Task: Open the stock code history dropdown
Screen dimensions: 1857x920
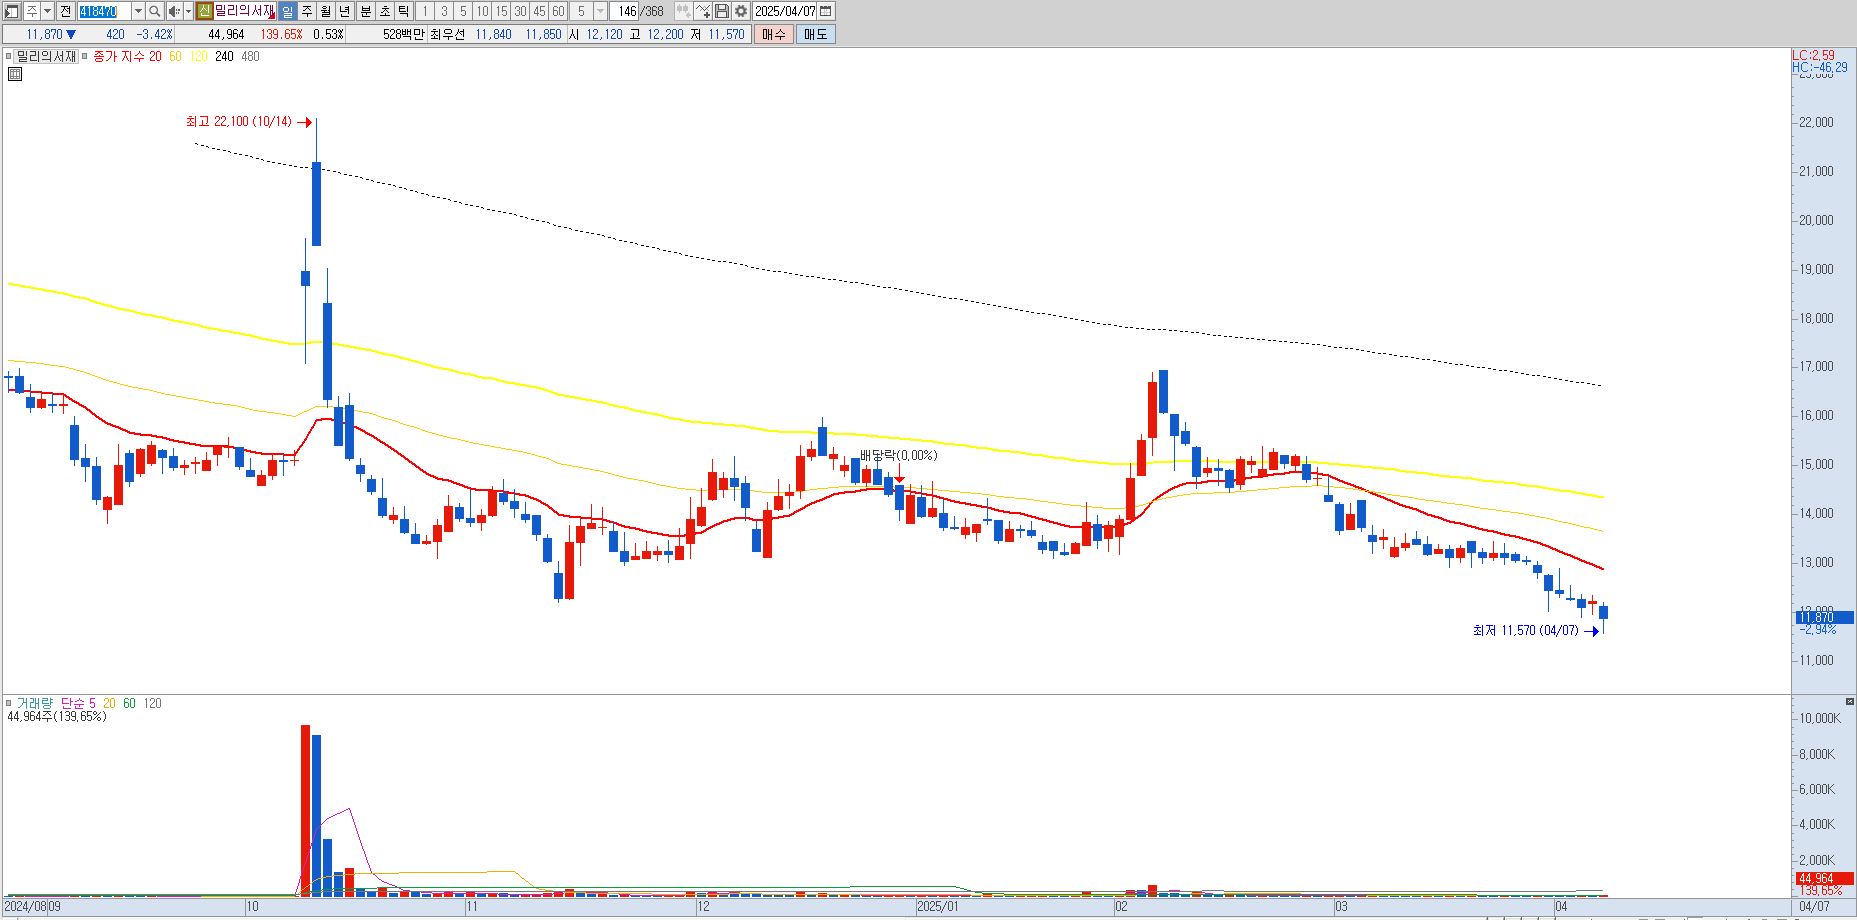Action: pyautogui.click(x=138, y=11)
